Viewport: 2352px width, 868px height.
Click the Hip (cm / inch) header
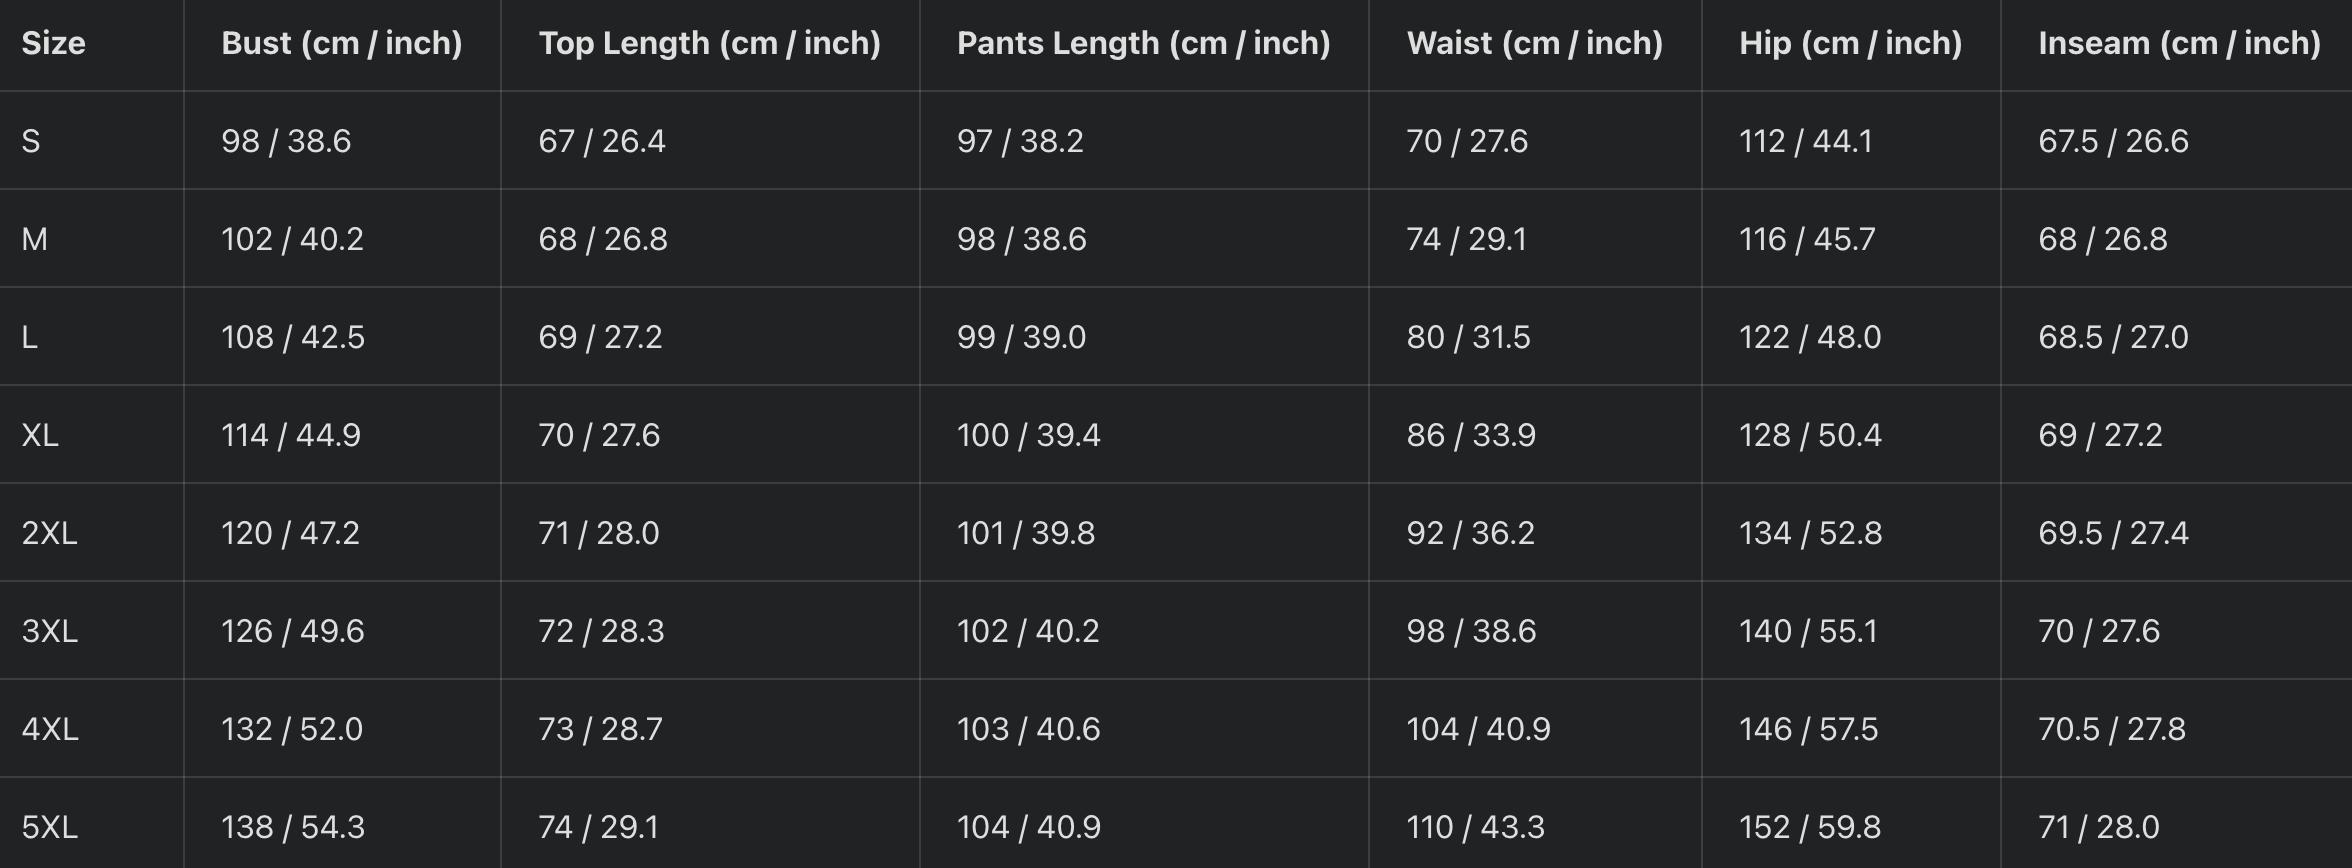click(x=1850, y=44)
